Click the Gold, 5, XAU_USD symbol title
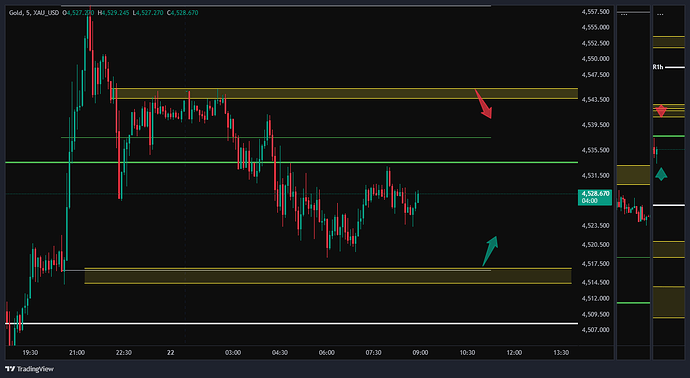 click(x=34, y=13)
